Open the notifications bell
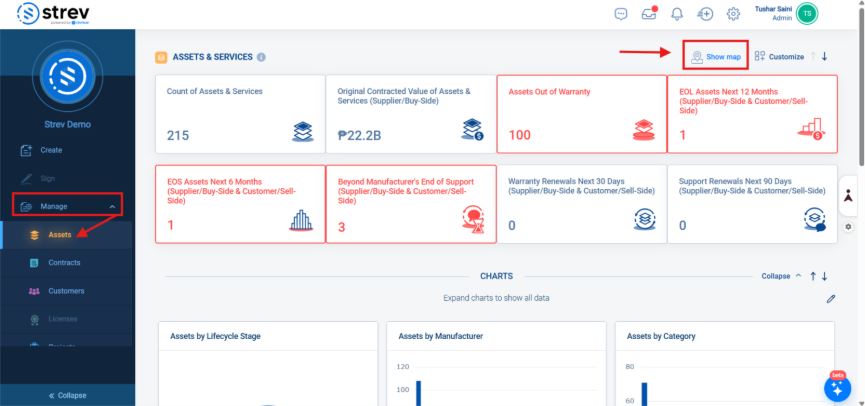 point(677,14)
